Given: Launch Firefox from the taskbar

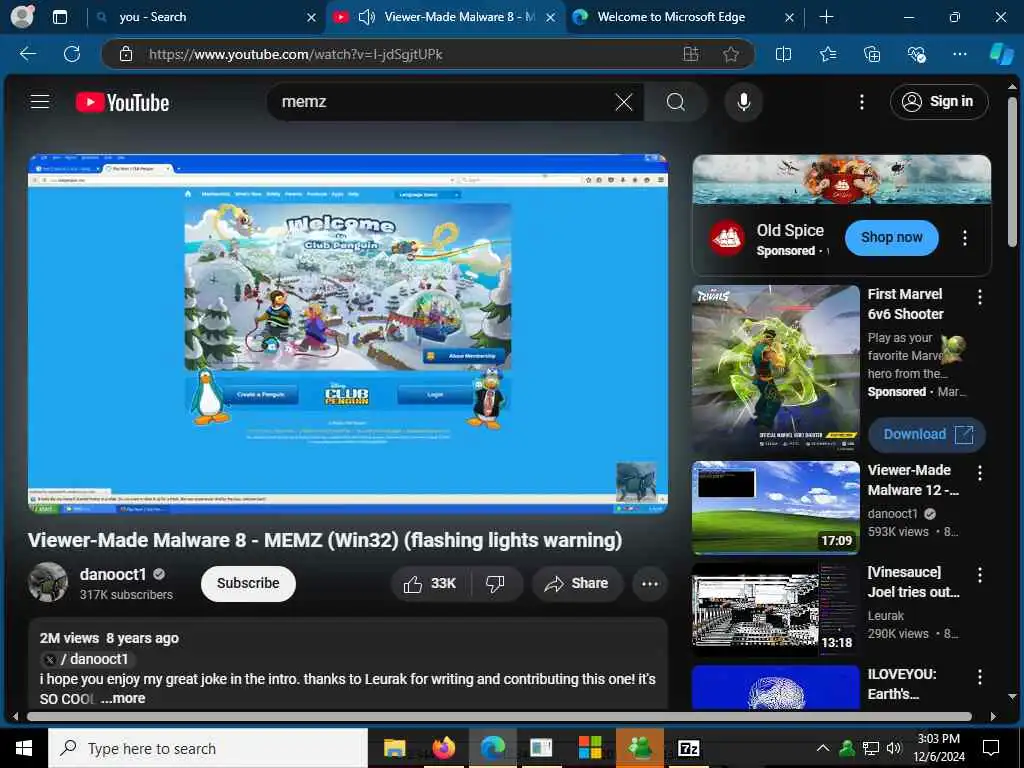Looking at the screenshot, I should pyautogui.click(x=443, y=748).
